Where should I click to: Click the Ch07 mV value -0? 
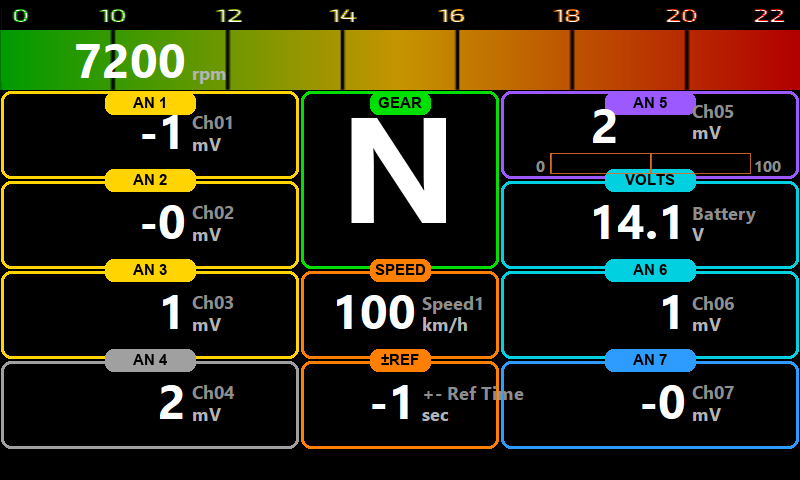[663, 402]
